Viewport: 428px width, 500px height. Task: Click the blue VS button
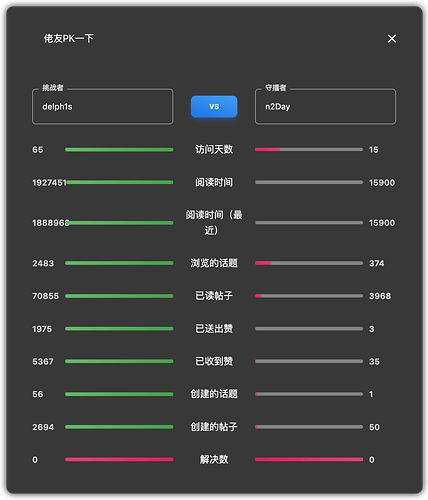(x=214, y=106)
